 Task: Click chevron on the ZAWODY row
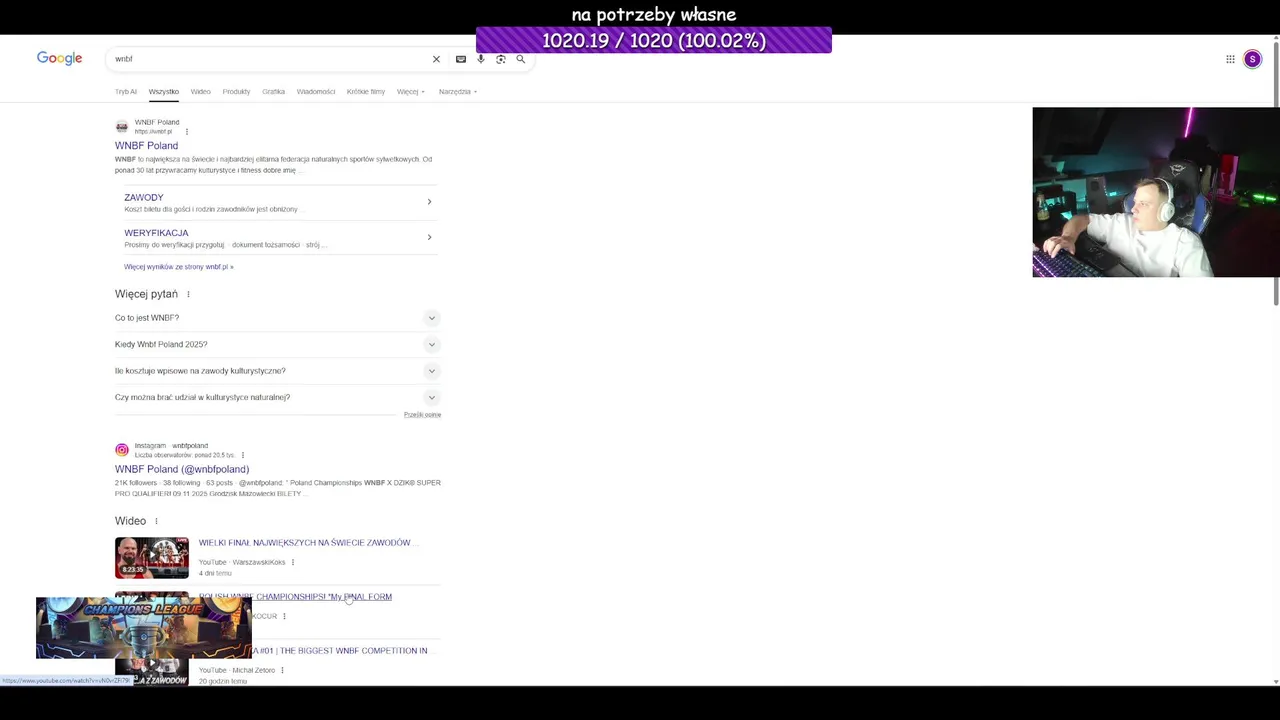point(429,202)
